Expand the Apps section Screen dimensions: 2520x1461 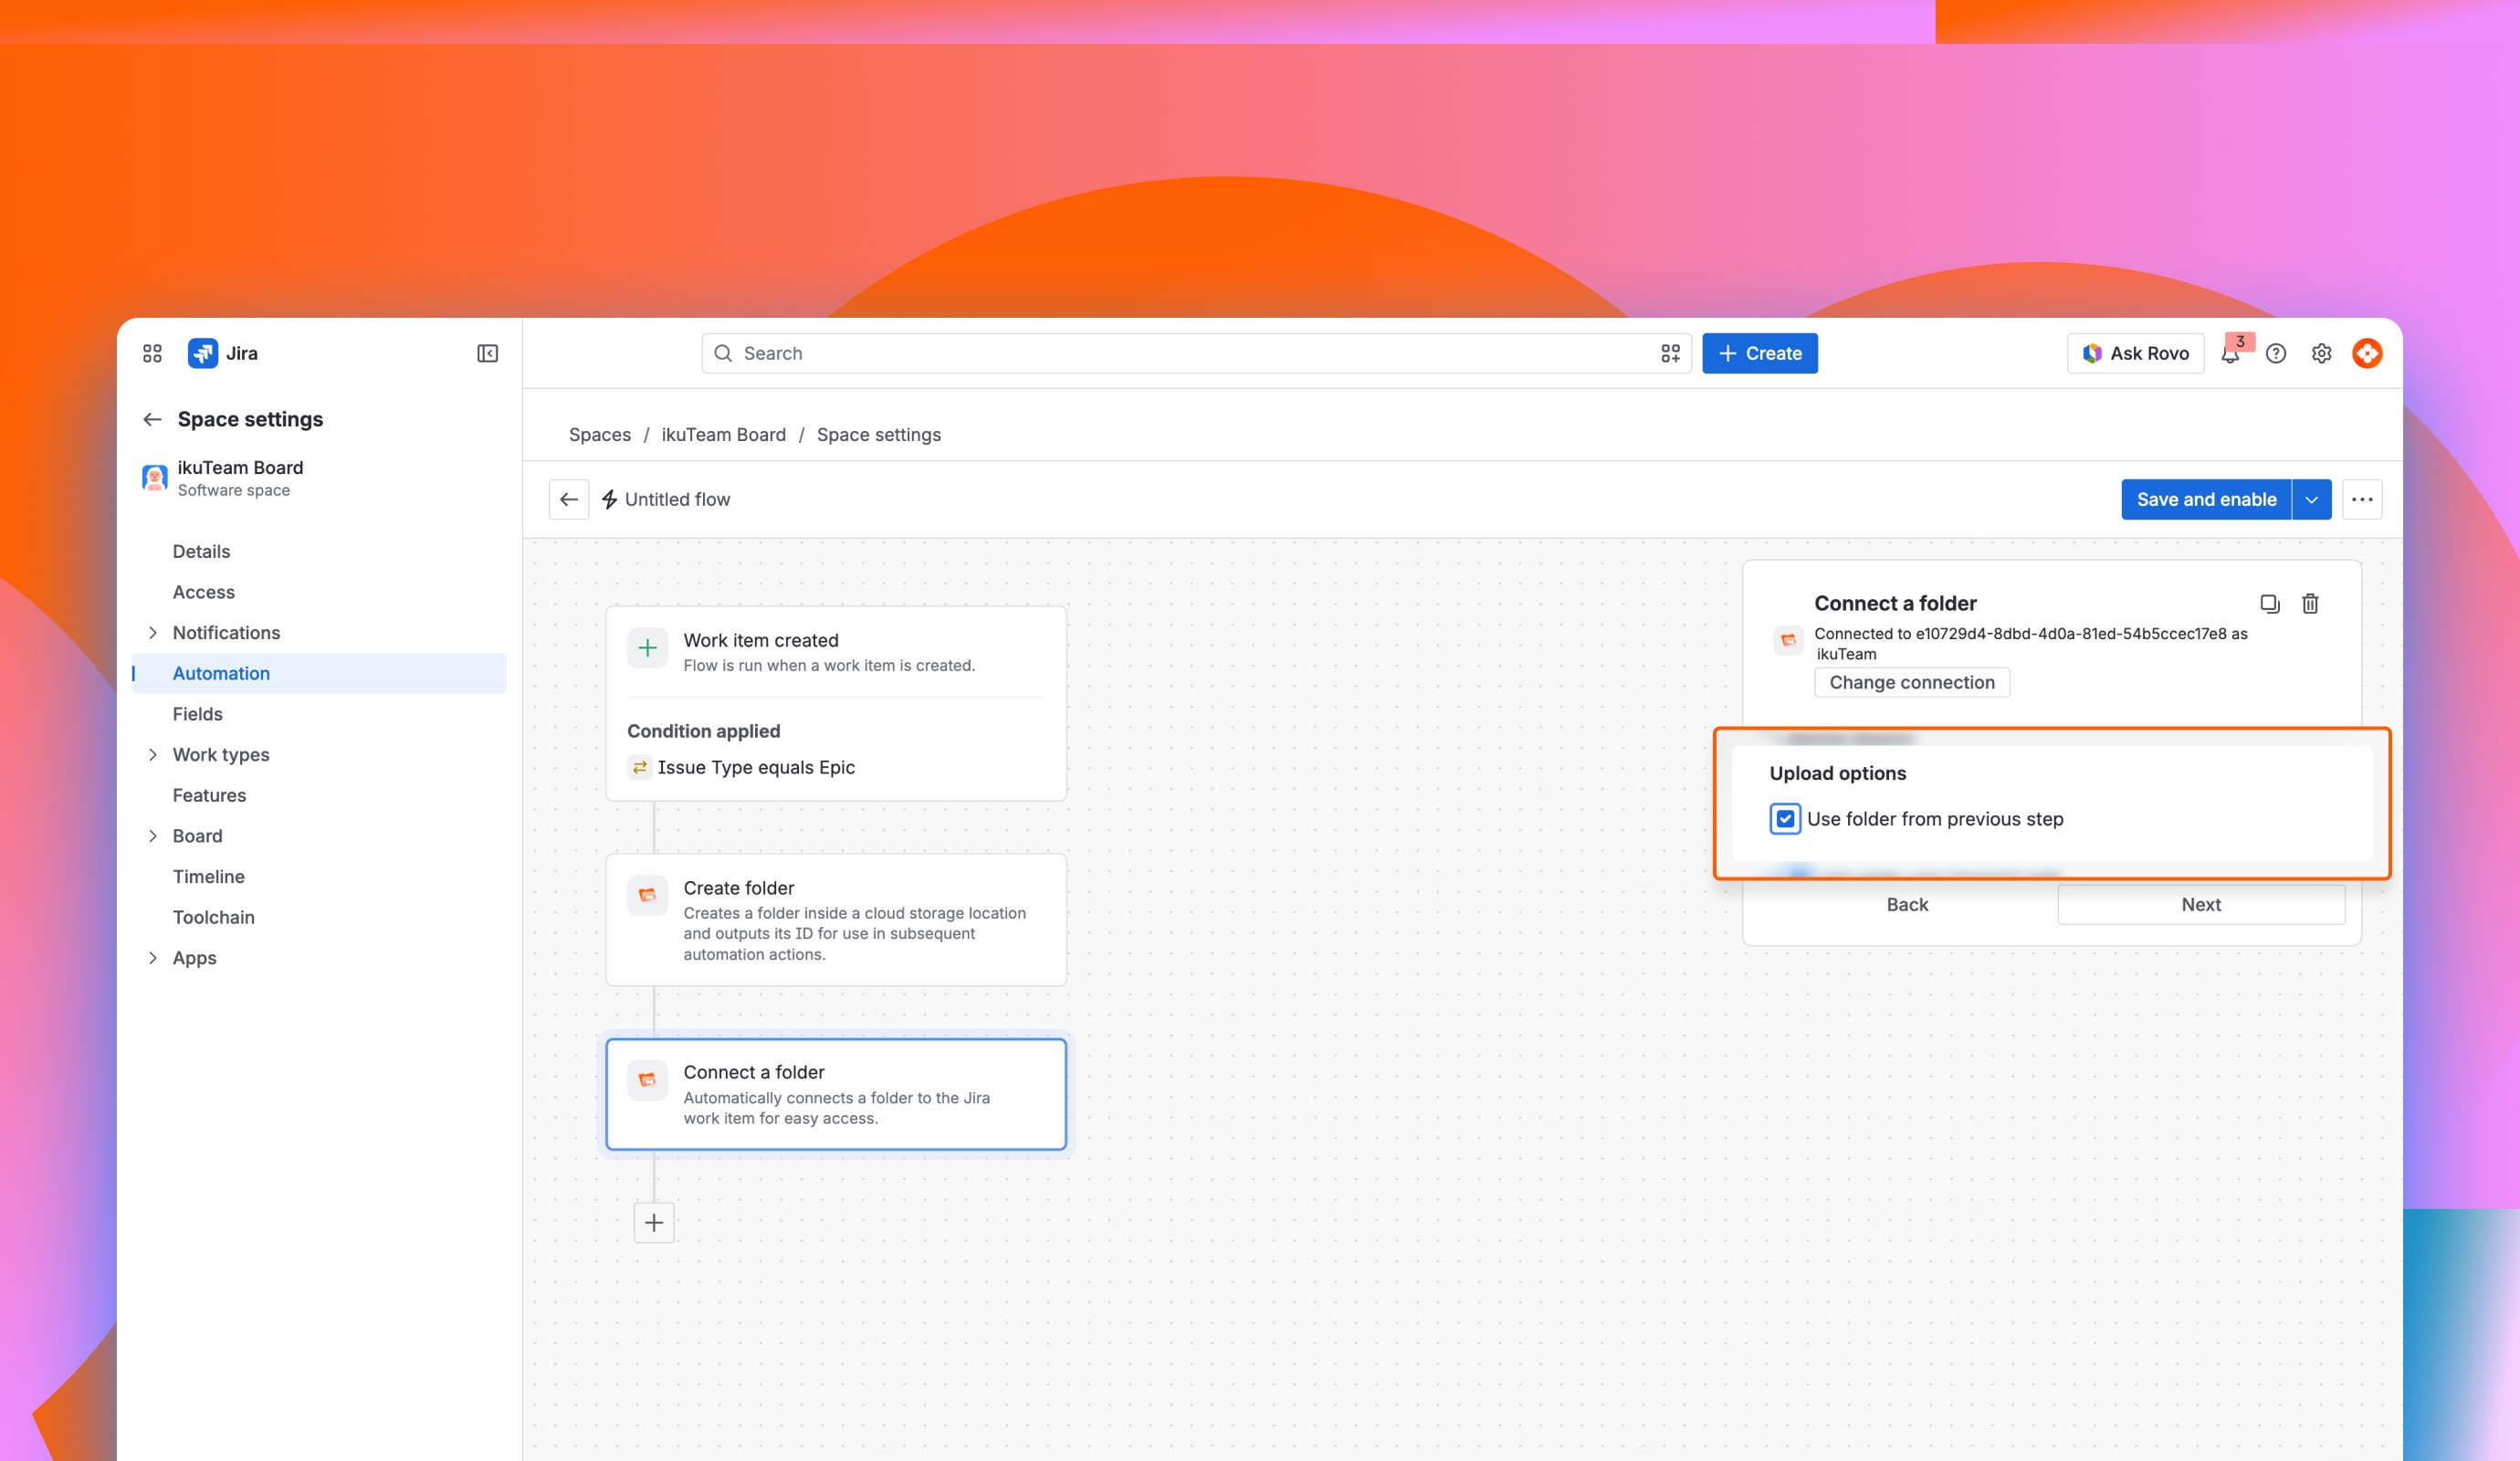pos(152,958)
